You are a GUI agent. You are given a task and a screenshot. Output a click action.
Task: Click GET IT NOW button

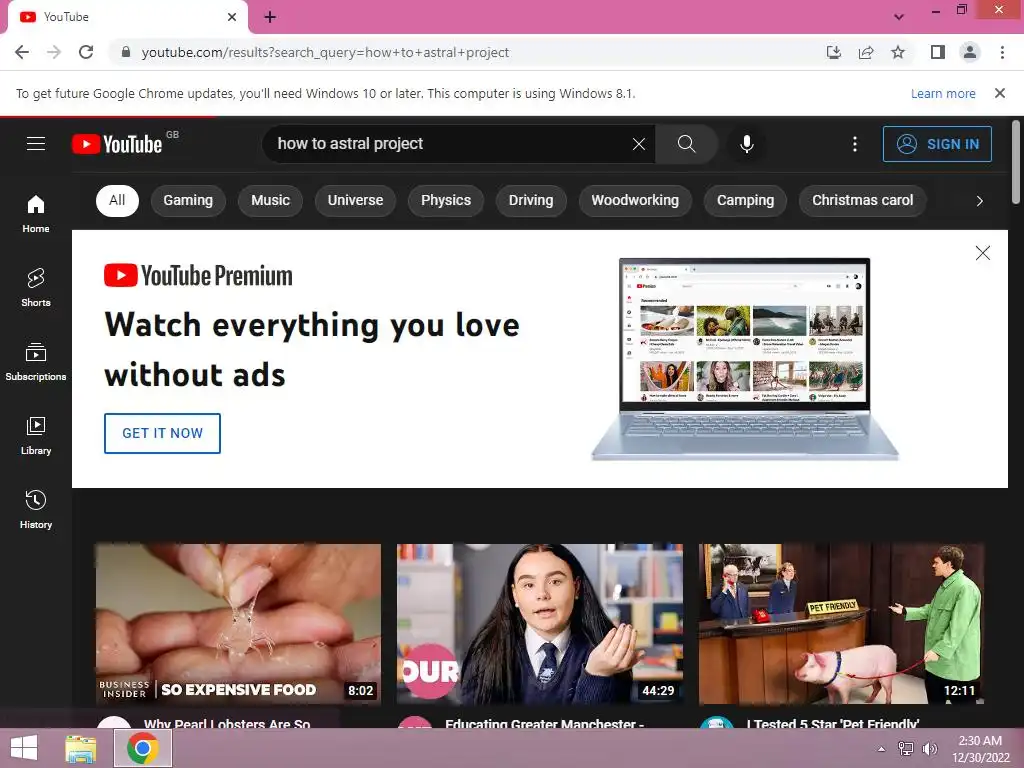click(x=163, y=433)
